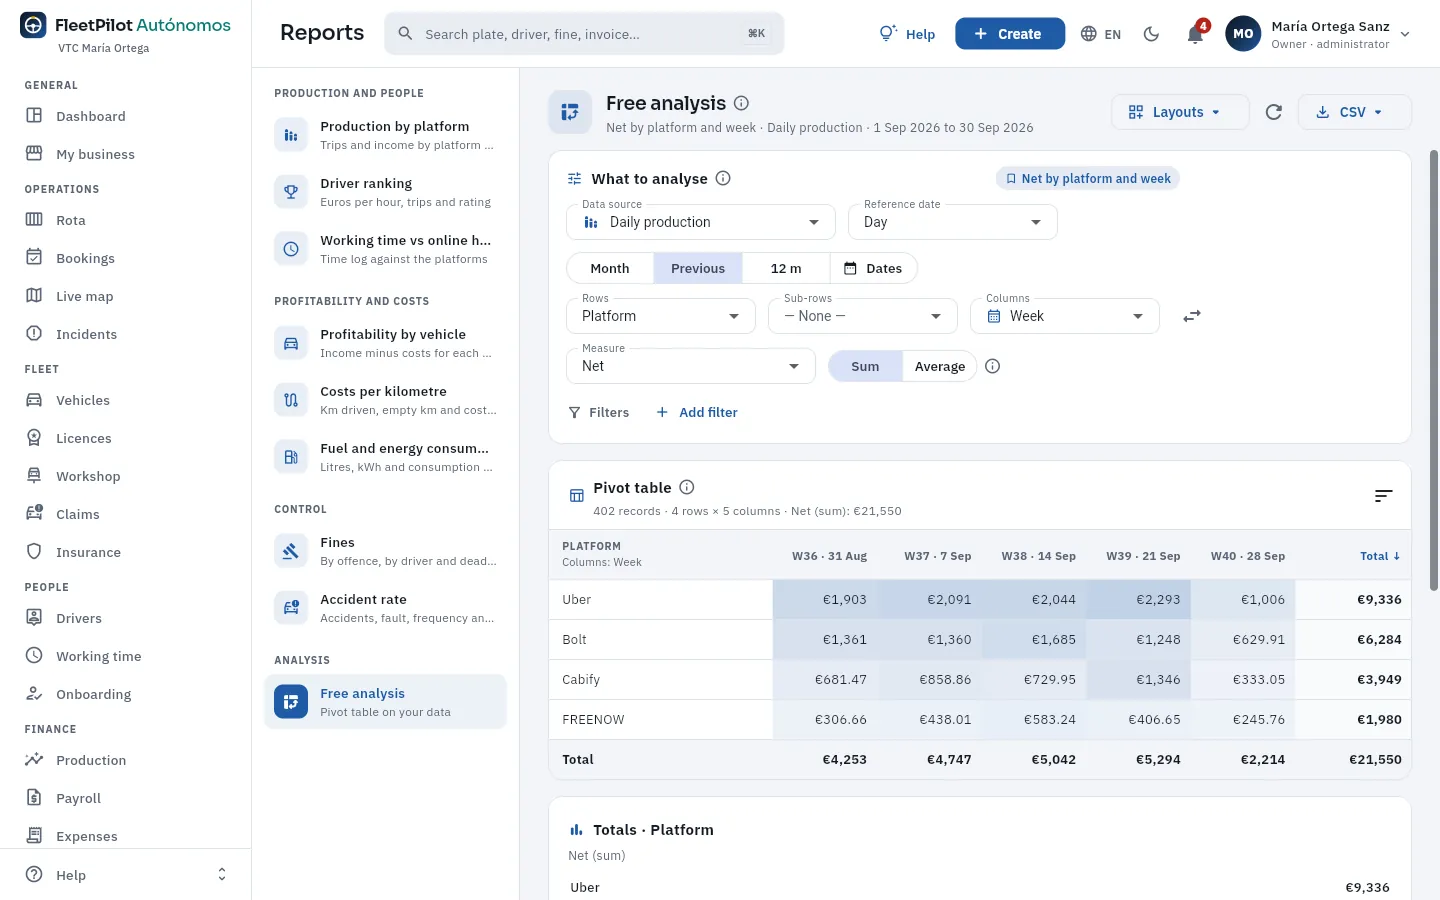Go to Vehicles page

pyautogui.click(x=82, y=400)
